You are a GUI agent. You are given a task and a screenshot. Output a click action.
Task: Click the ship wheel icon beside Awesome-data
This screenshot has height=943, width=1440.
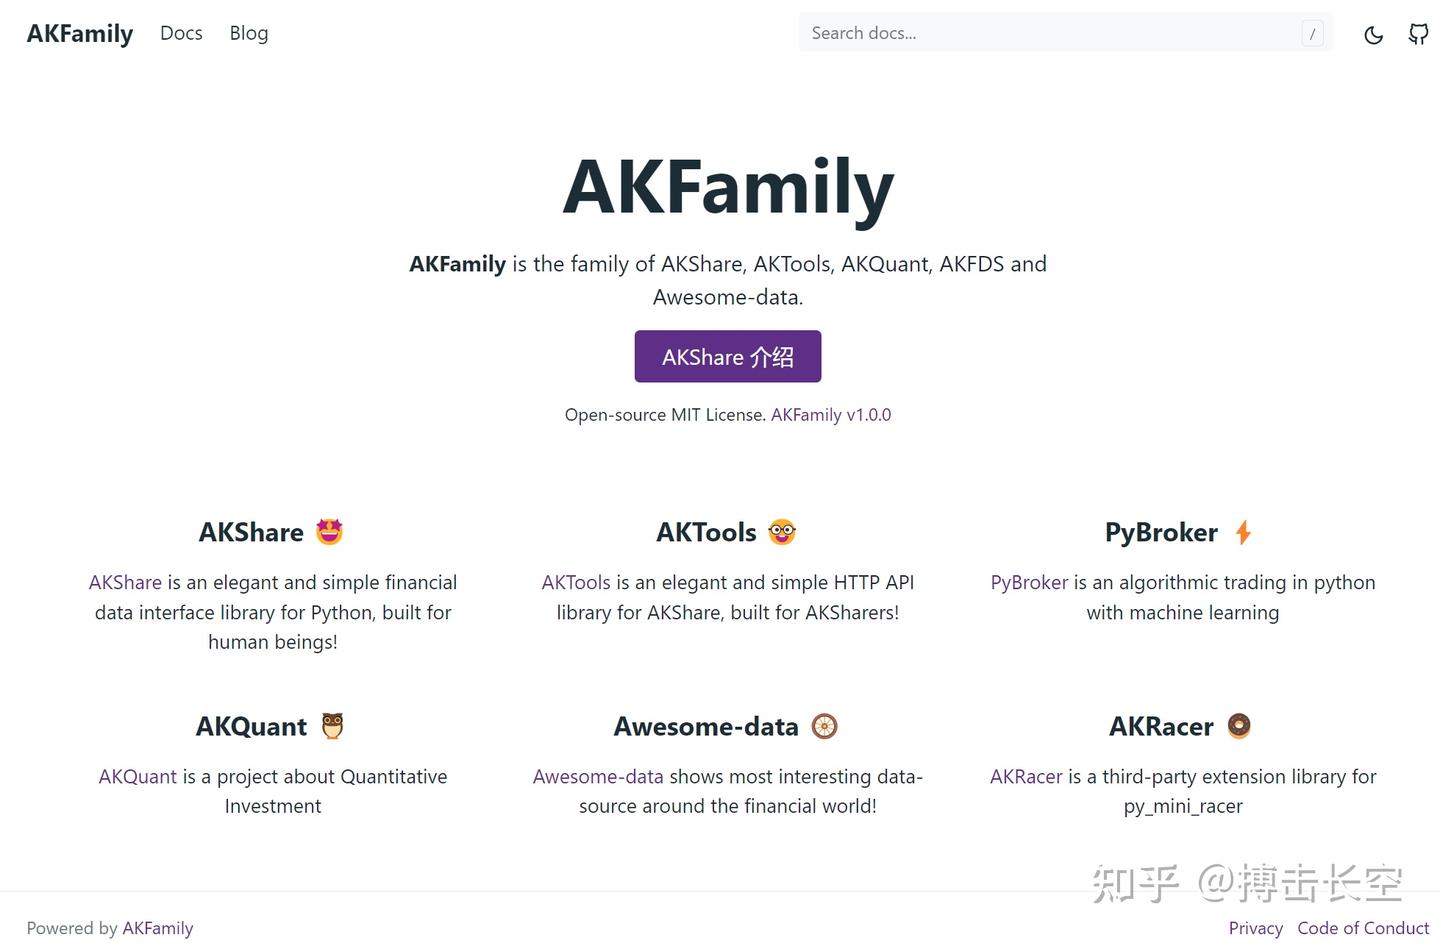(823, 726)
